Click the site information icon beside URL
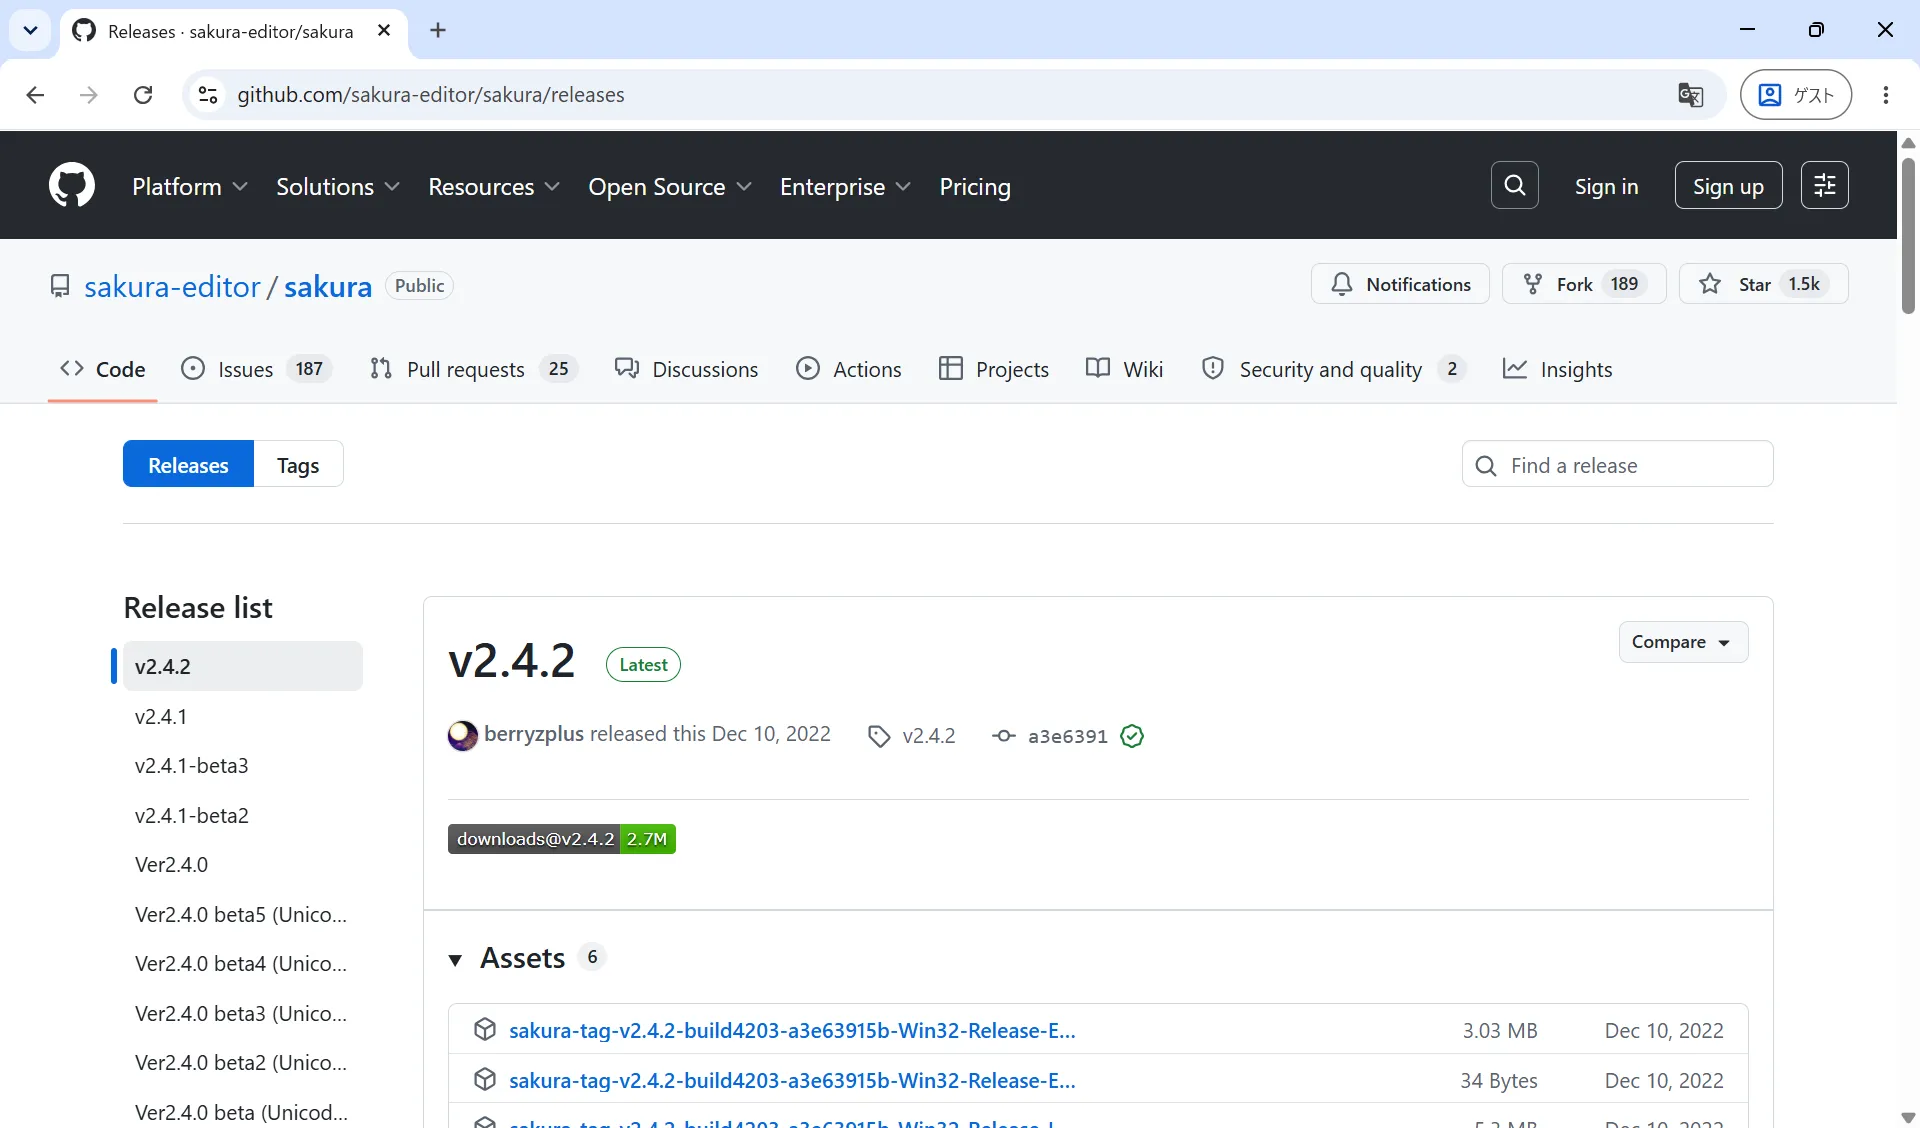 point(208,95)
